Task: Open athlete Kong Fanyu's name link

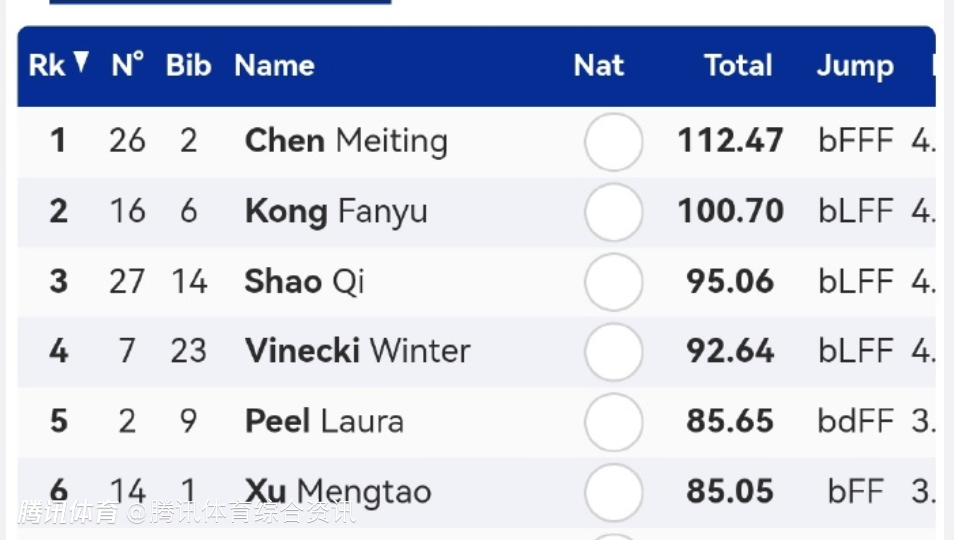Action: click(x=336, y=211)
